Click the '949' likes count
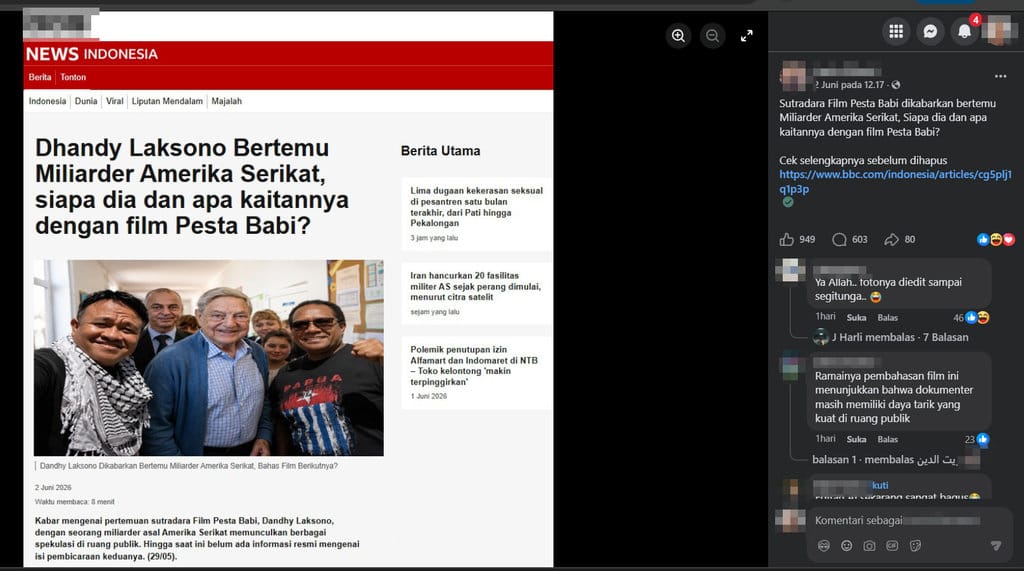1024x571 pixels. pyautogui.click(x=807, y=240)
